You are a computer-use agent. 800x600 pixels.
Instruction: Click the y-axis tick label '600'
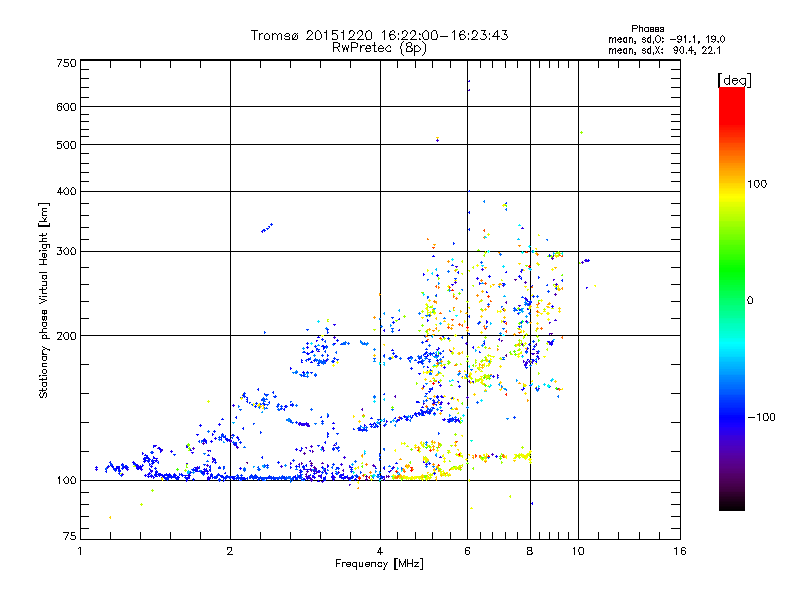click(x=67, y=107)
